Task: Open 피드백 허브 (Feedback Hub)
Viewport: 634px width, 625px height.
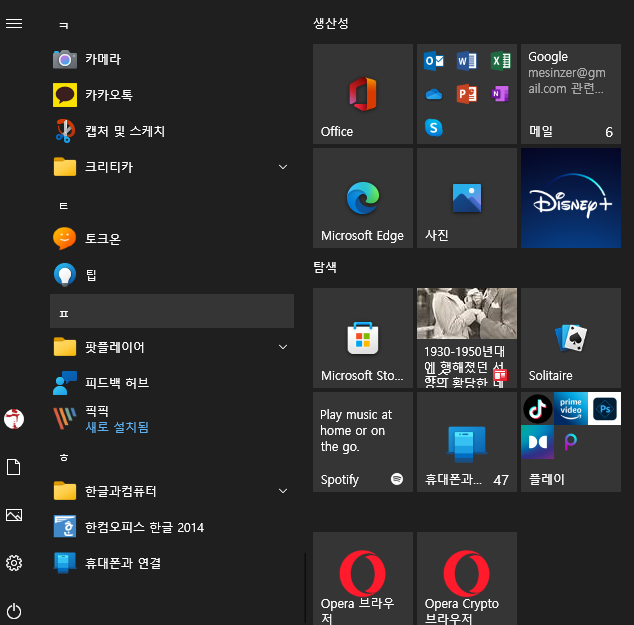Action: (172, 382)
